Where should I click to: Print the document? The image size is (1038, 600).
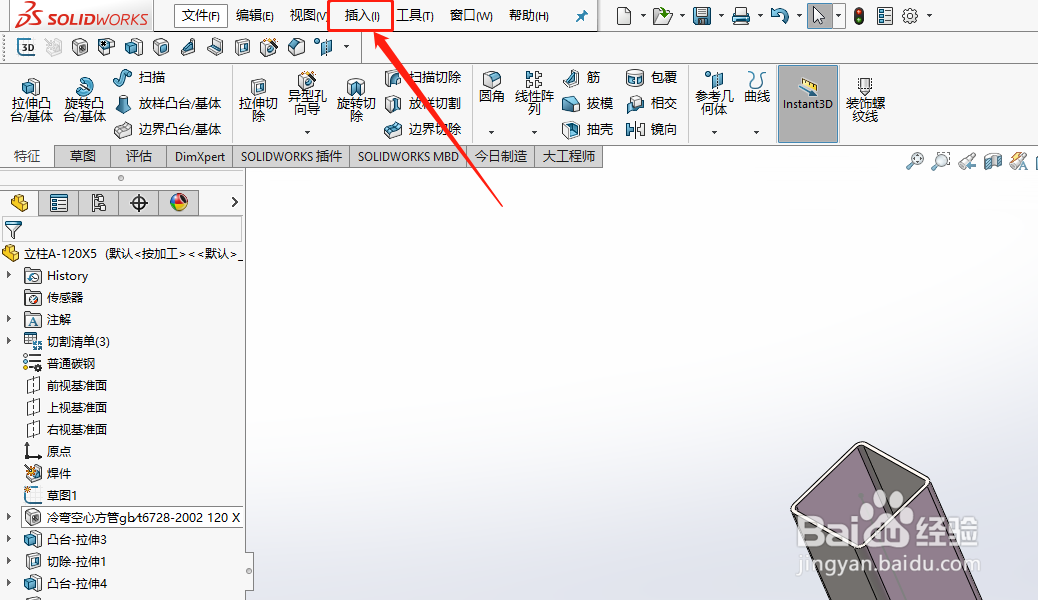click(x=741, y=15)
